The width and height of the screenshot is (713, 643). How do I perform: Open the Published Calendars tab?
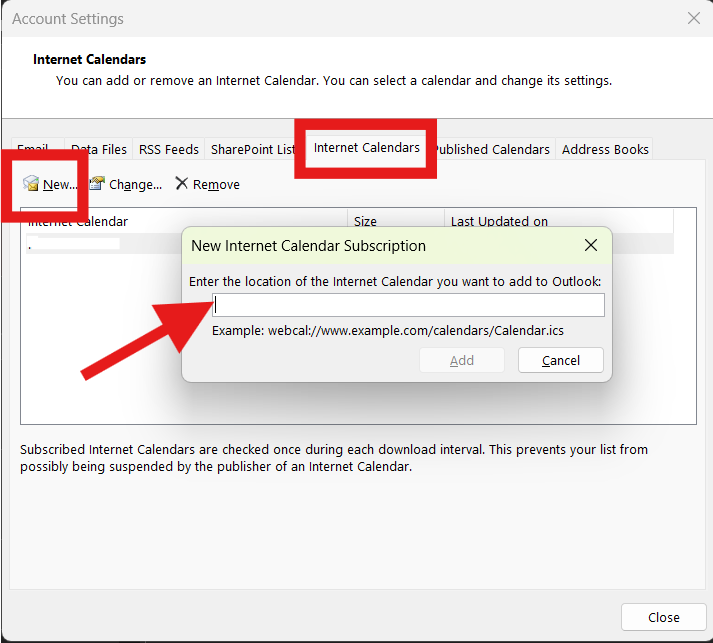493,149
